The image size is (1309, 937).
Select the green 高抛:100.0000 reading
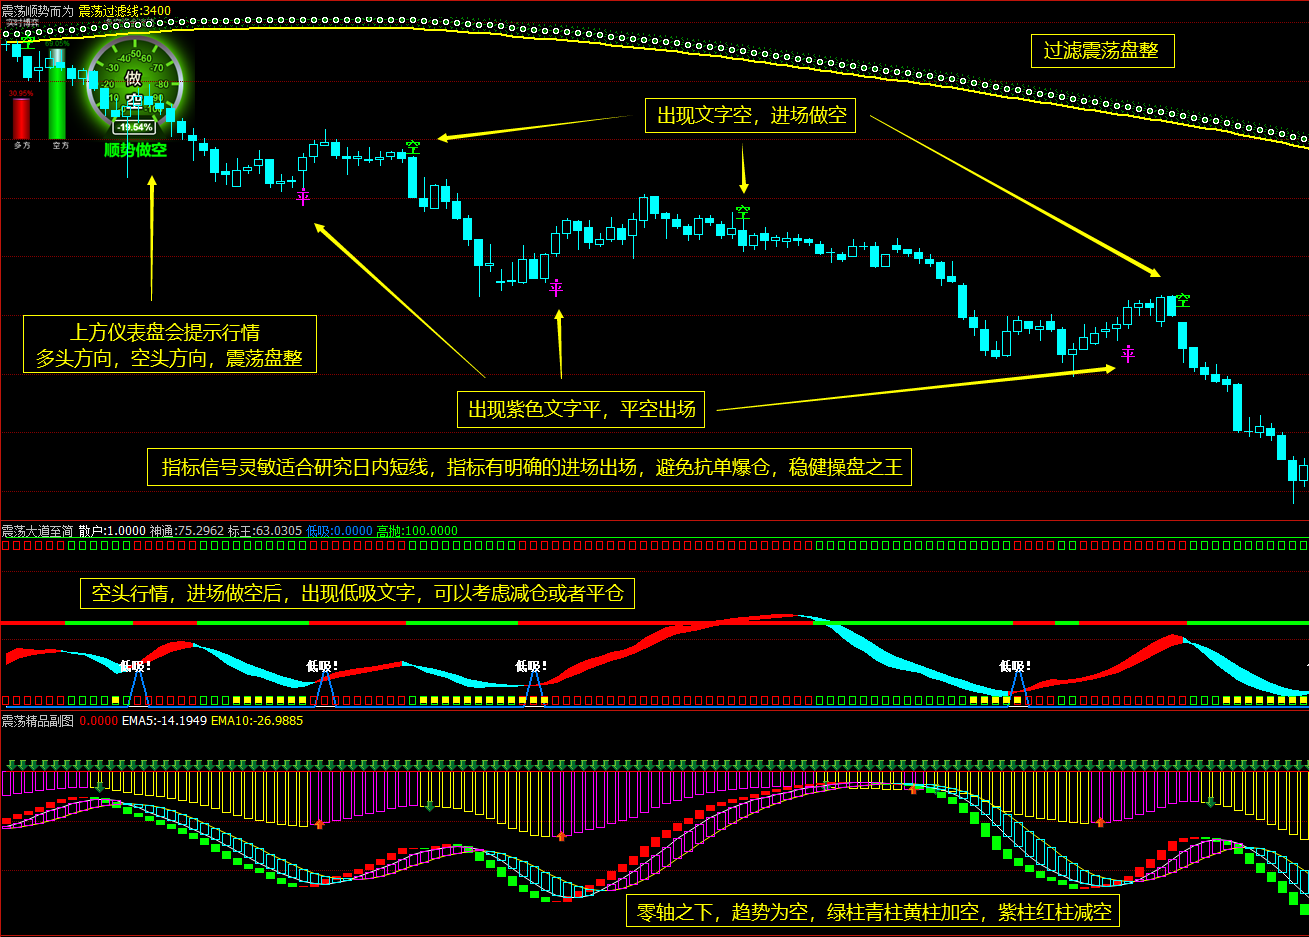(417, 531)
